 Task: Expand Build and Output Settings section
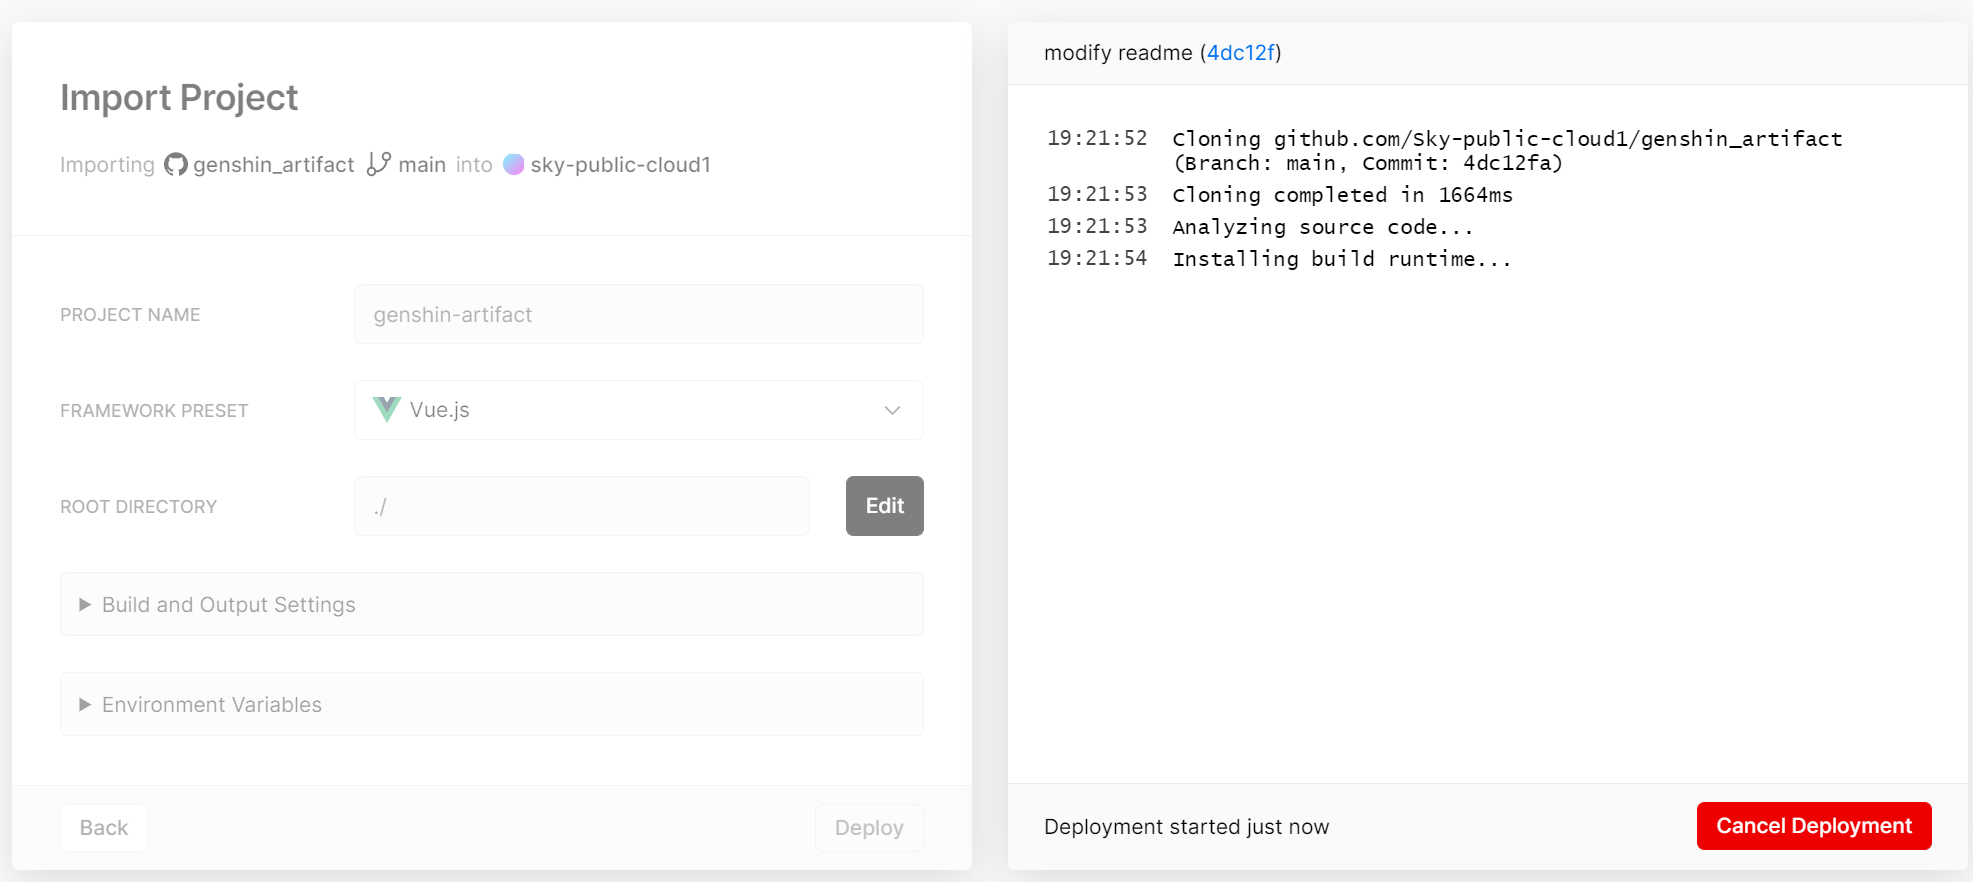[492, 604]
